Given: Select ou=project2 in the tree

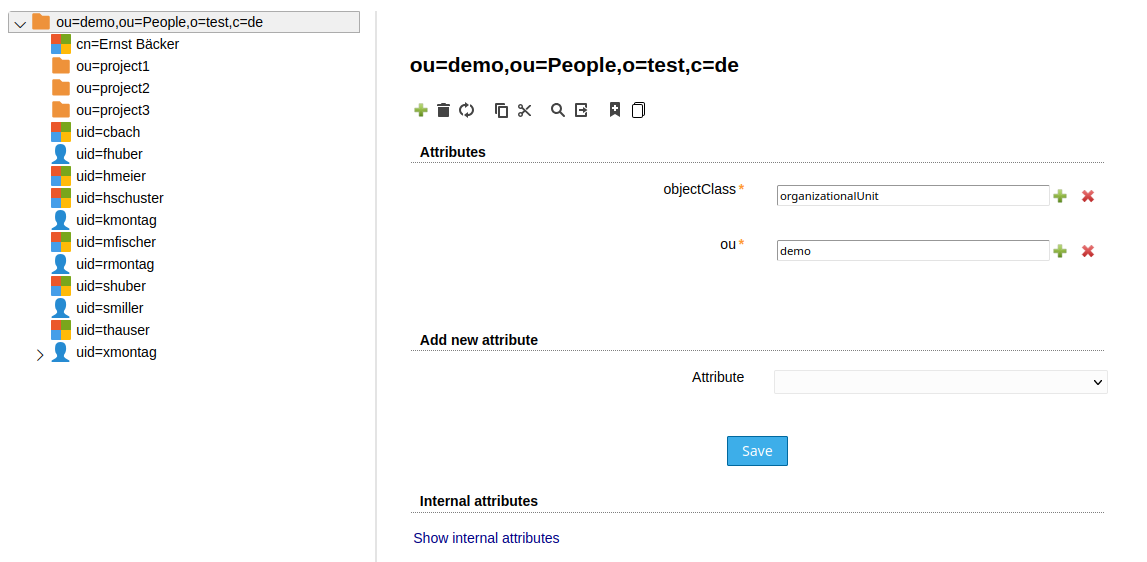Looking at the screenshot, I should 112,88.
